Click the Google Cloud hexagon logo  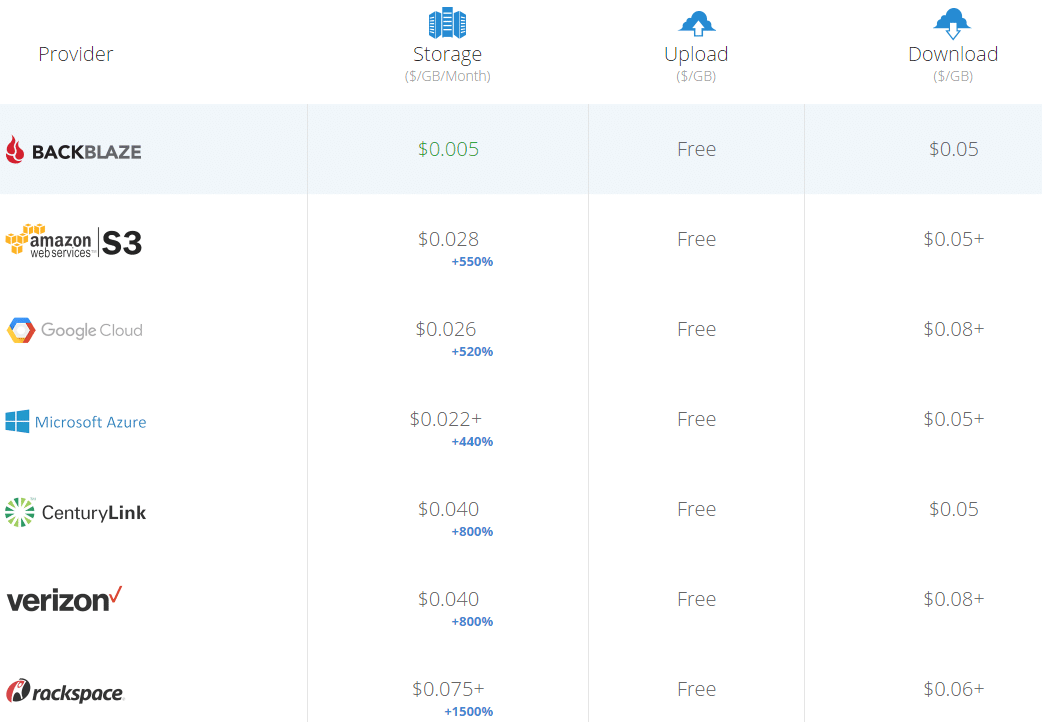point(21,330)
